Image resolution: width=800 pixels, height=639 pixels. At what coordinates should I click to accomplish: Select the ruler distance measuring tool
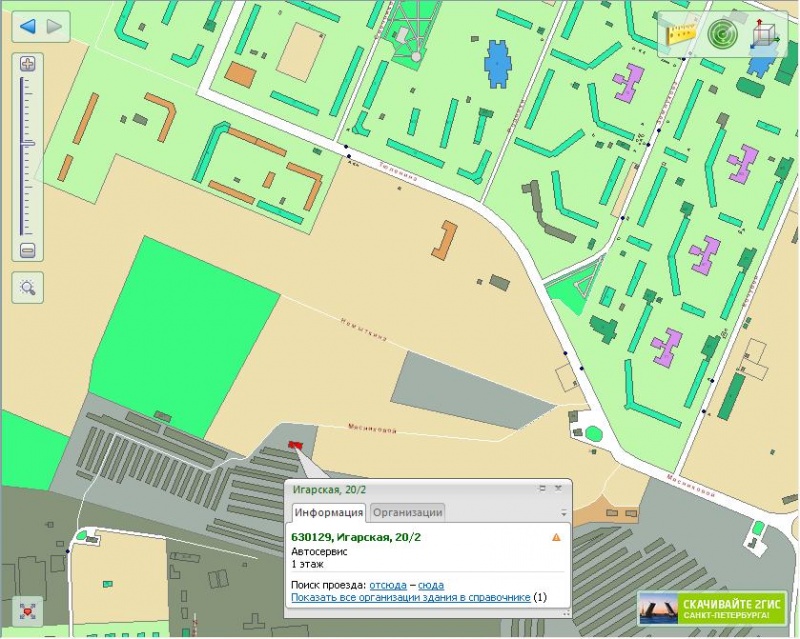[x=682, y=33]
